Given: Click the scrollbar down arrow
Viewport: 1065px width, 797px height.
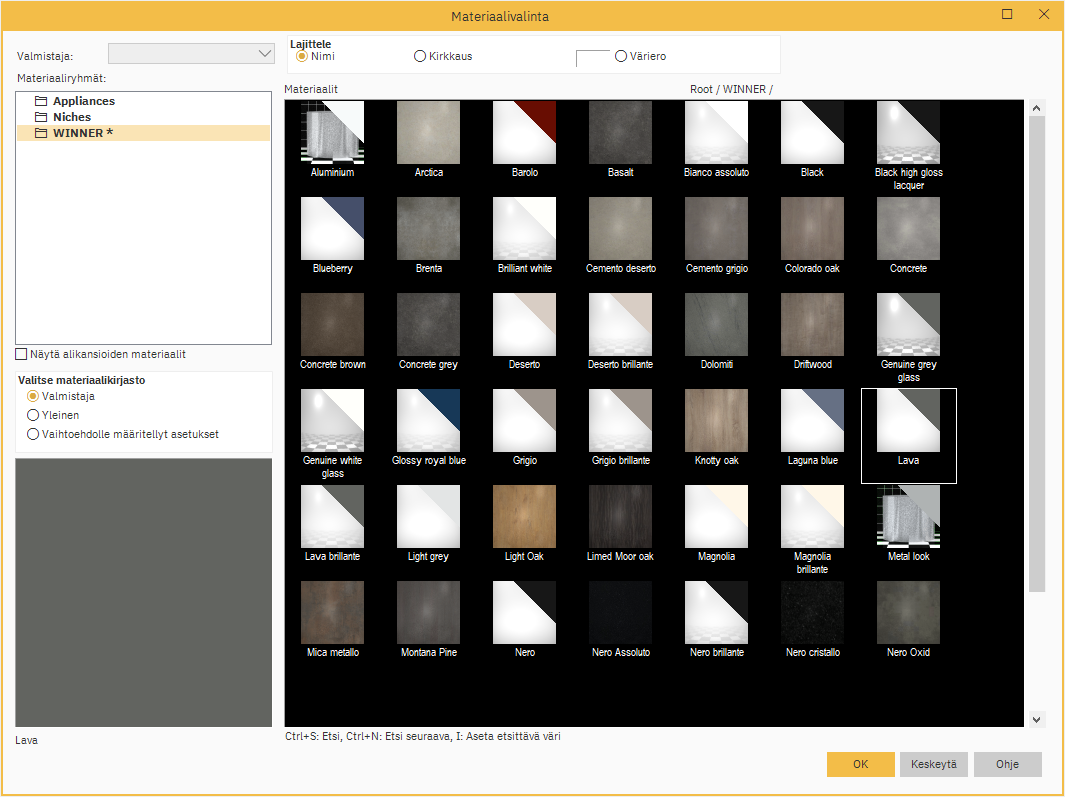Looking at the screenshot, I should pyautogui.click(x=1037, y=719).
